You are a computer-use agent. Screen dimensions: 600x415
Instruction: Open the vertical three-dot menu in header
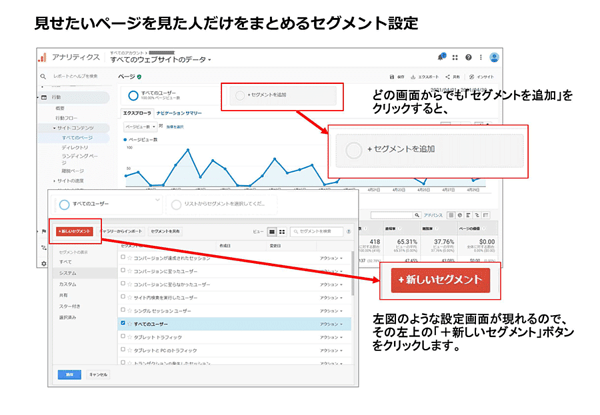[481, 57]
